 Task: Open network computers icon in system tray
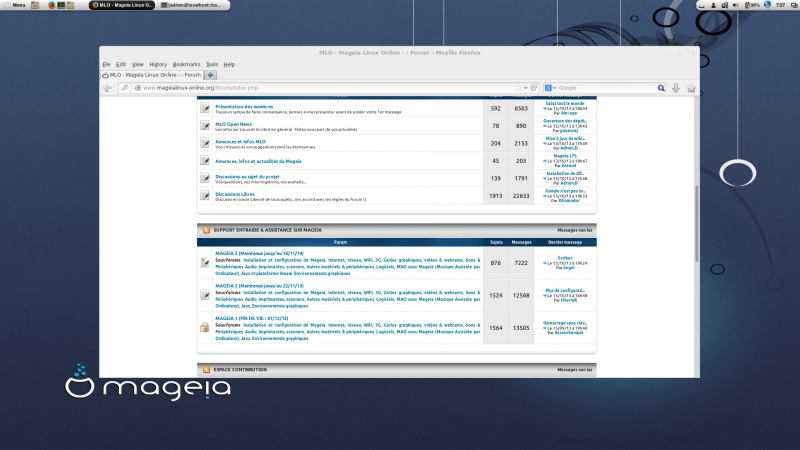click(x=724, y=5)
